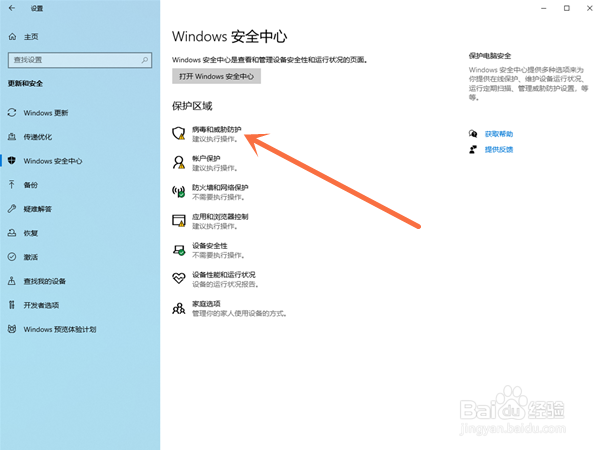Open the 激活 settings page

pos(31,257)
